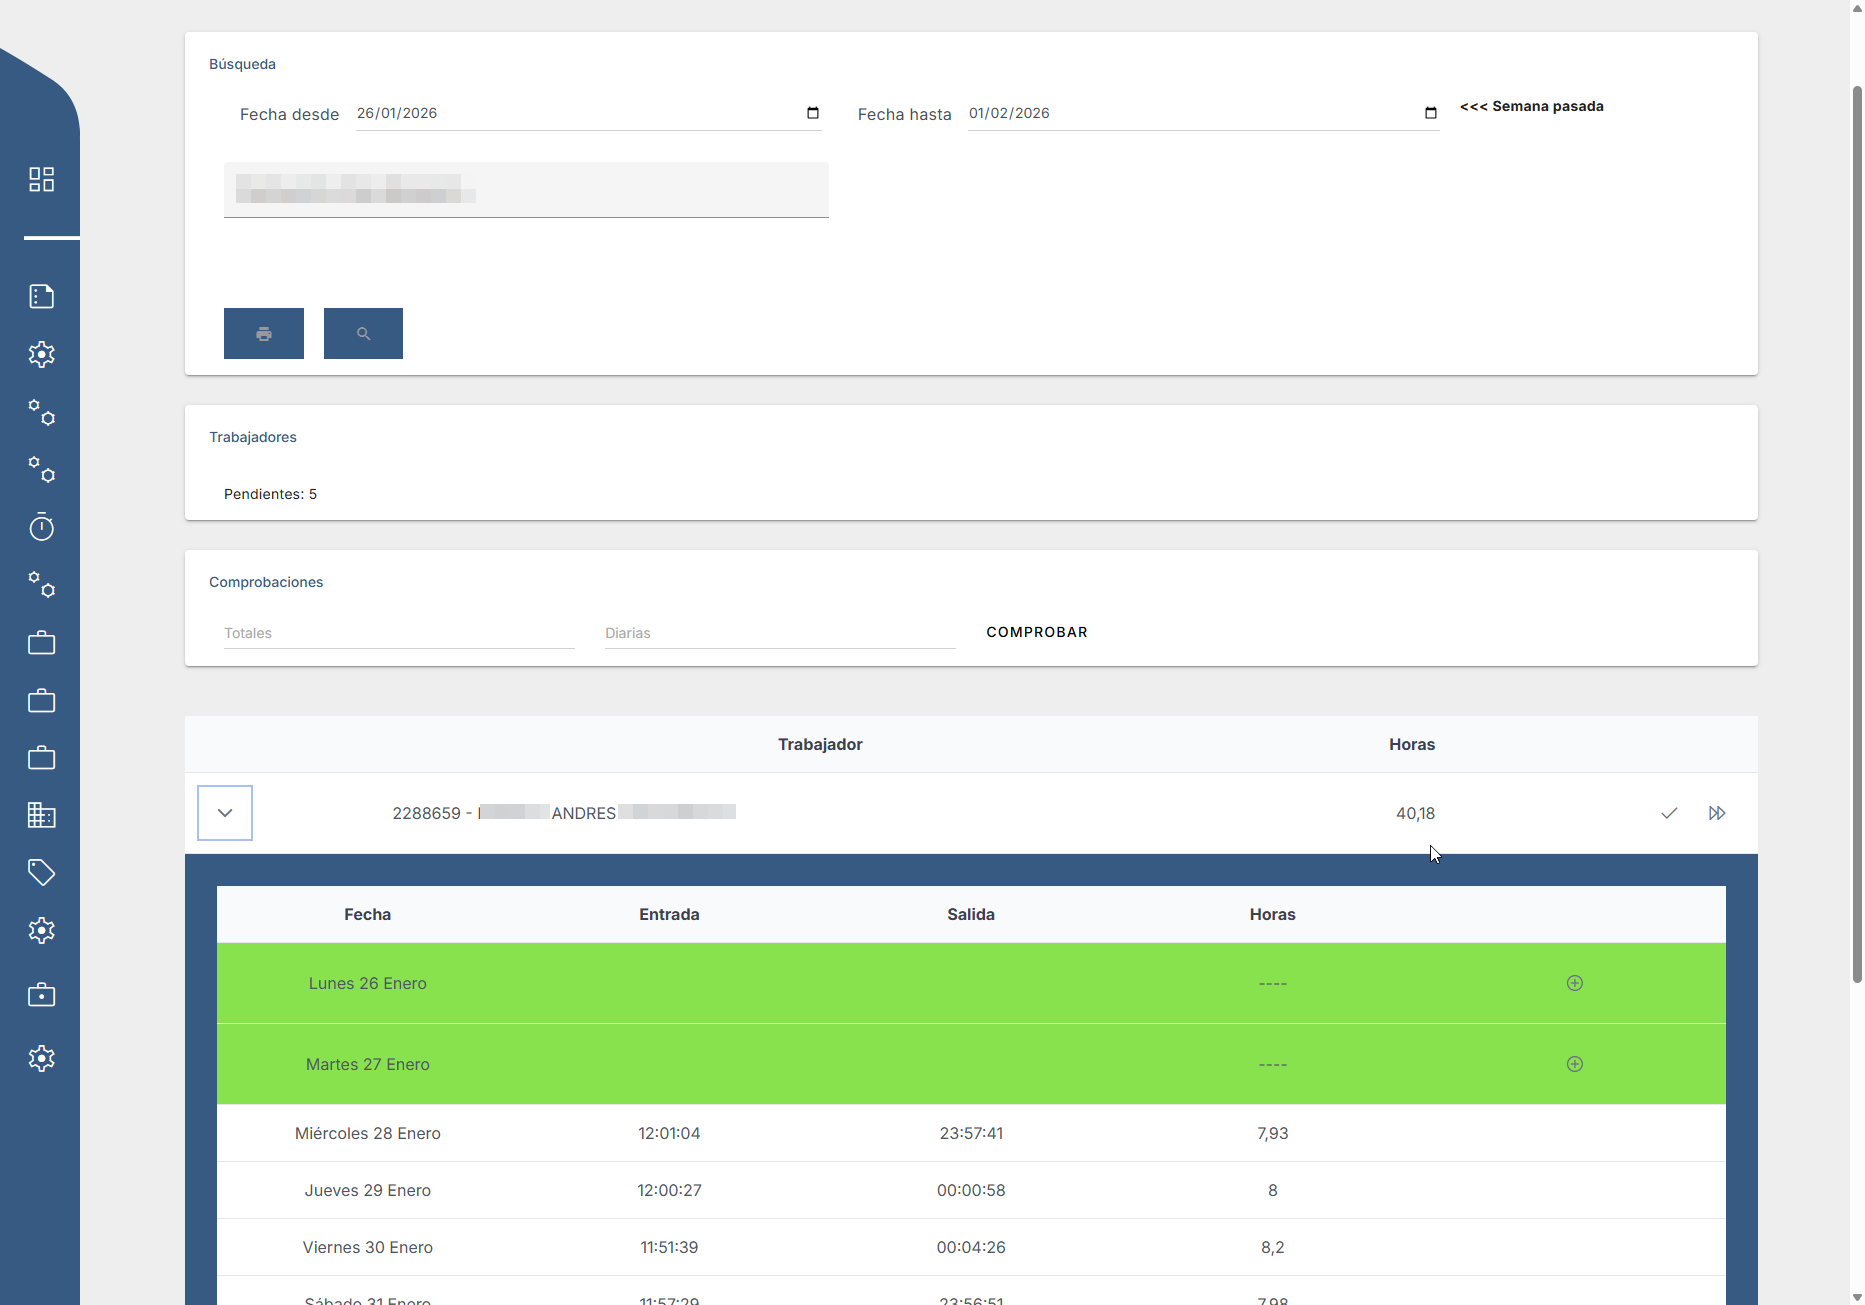
Task: Open the Fecha desde calendar picker
Action: pyautogui.click(x=813, y=113)
